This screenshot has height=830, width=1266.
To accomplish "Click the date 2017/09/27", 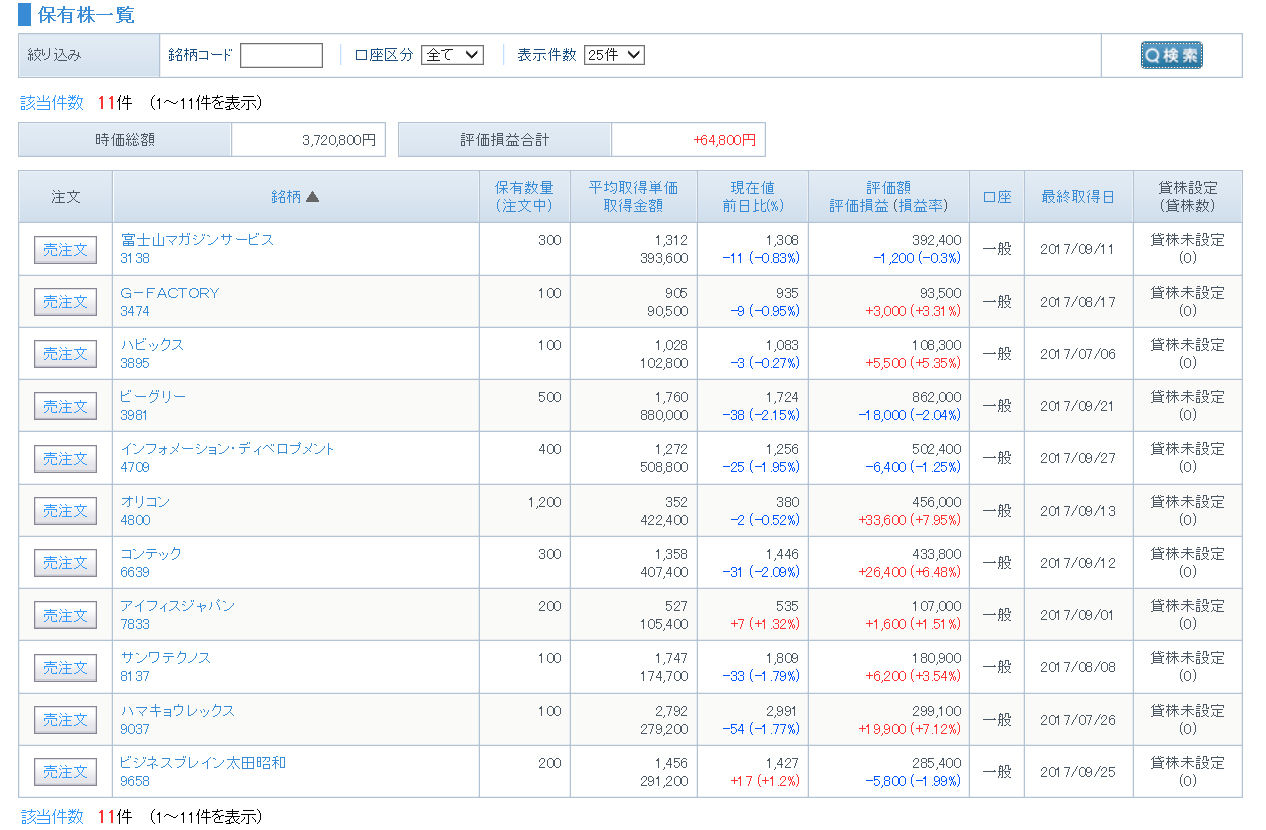I will pos(1078,458).
